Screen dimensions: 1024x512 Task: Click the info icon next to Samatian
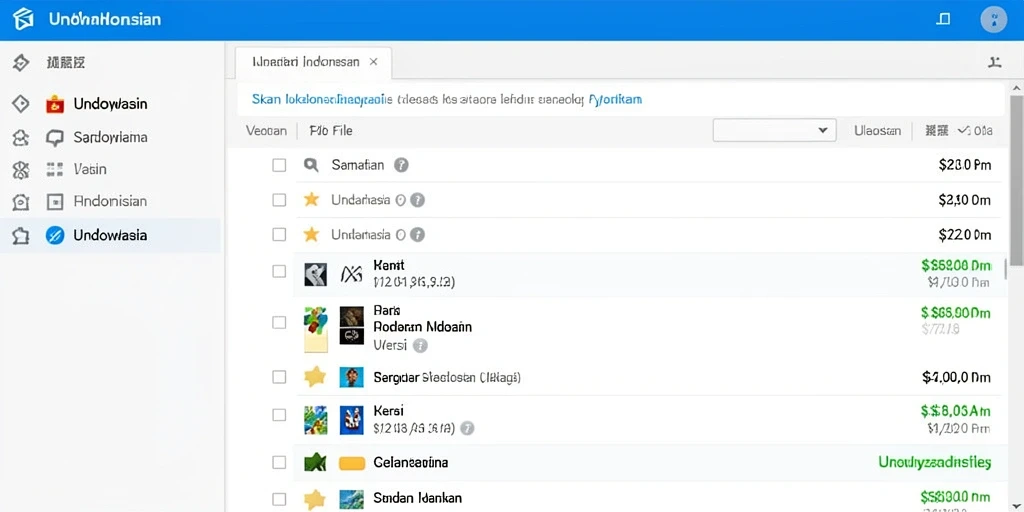pos(401,165)
